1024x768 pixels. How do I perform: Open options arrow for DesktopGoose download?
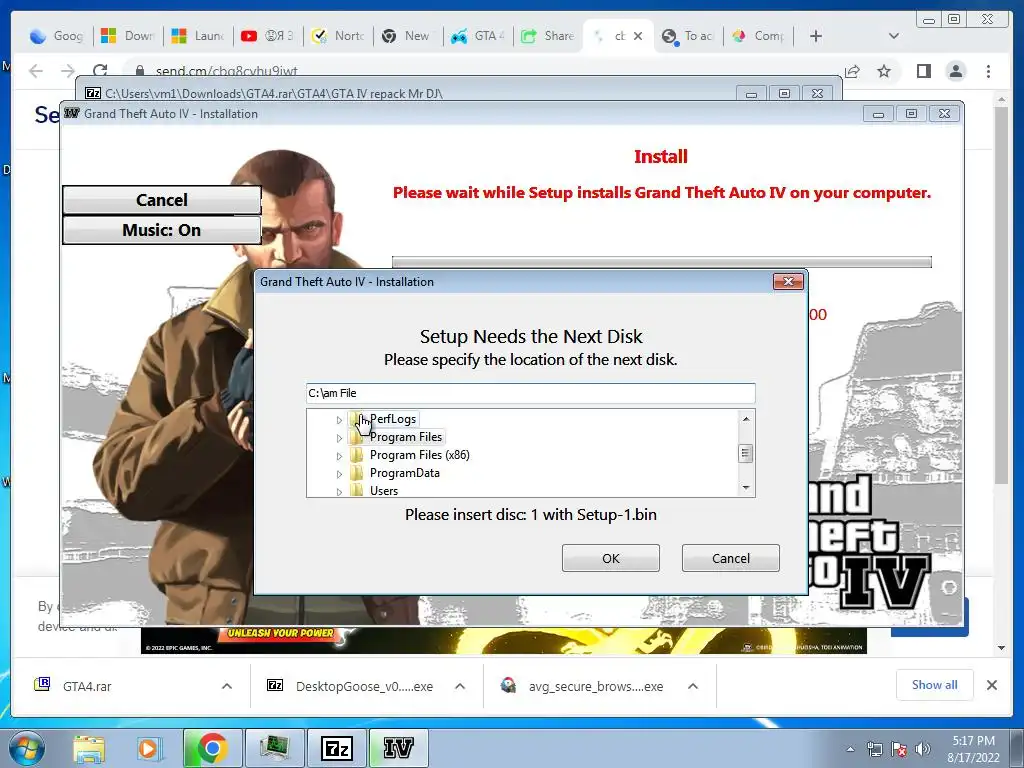click(x=460, y=686)
